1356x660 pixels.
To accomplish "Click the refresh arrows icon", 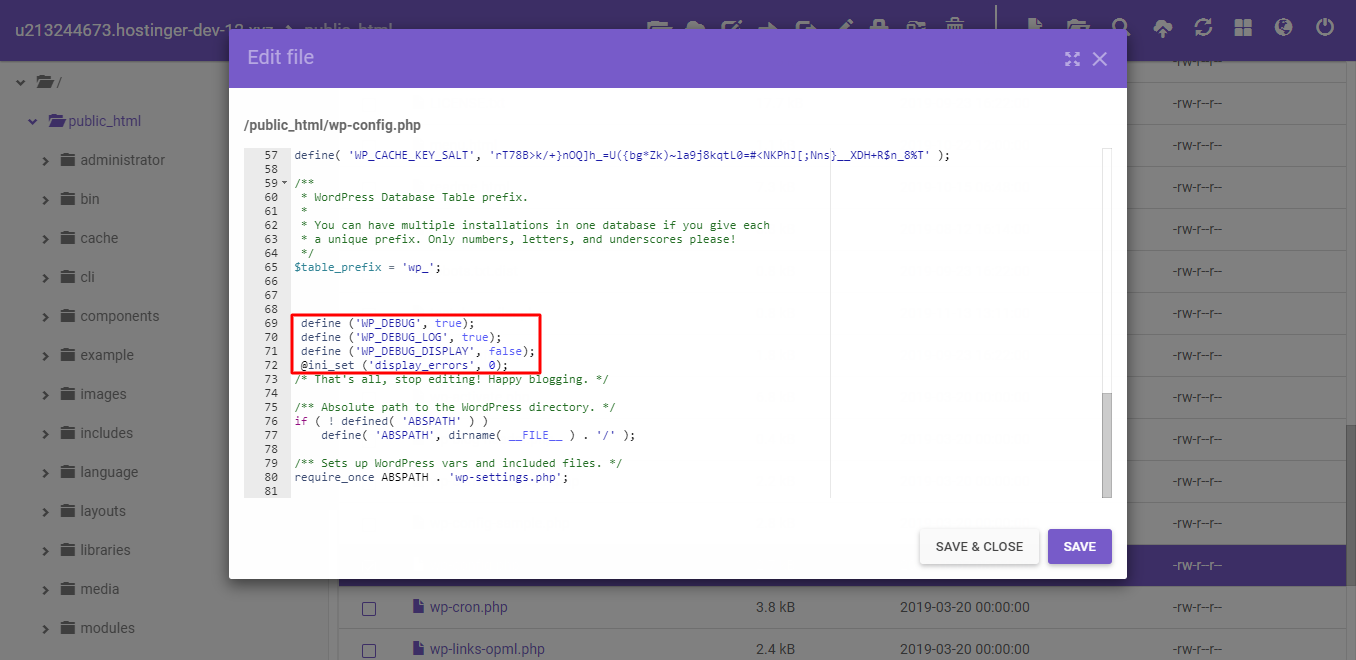I will pyautogui.click(x=1203, y=28).
